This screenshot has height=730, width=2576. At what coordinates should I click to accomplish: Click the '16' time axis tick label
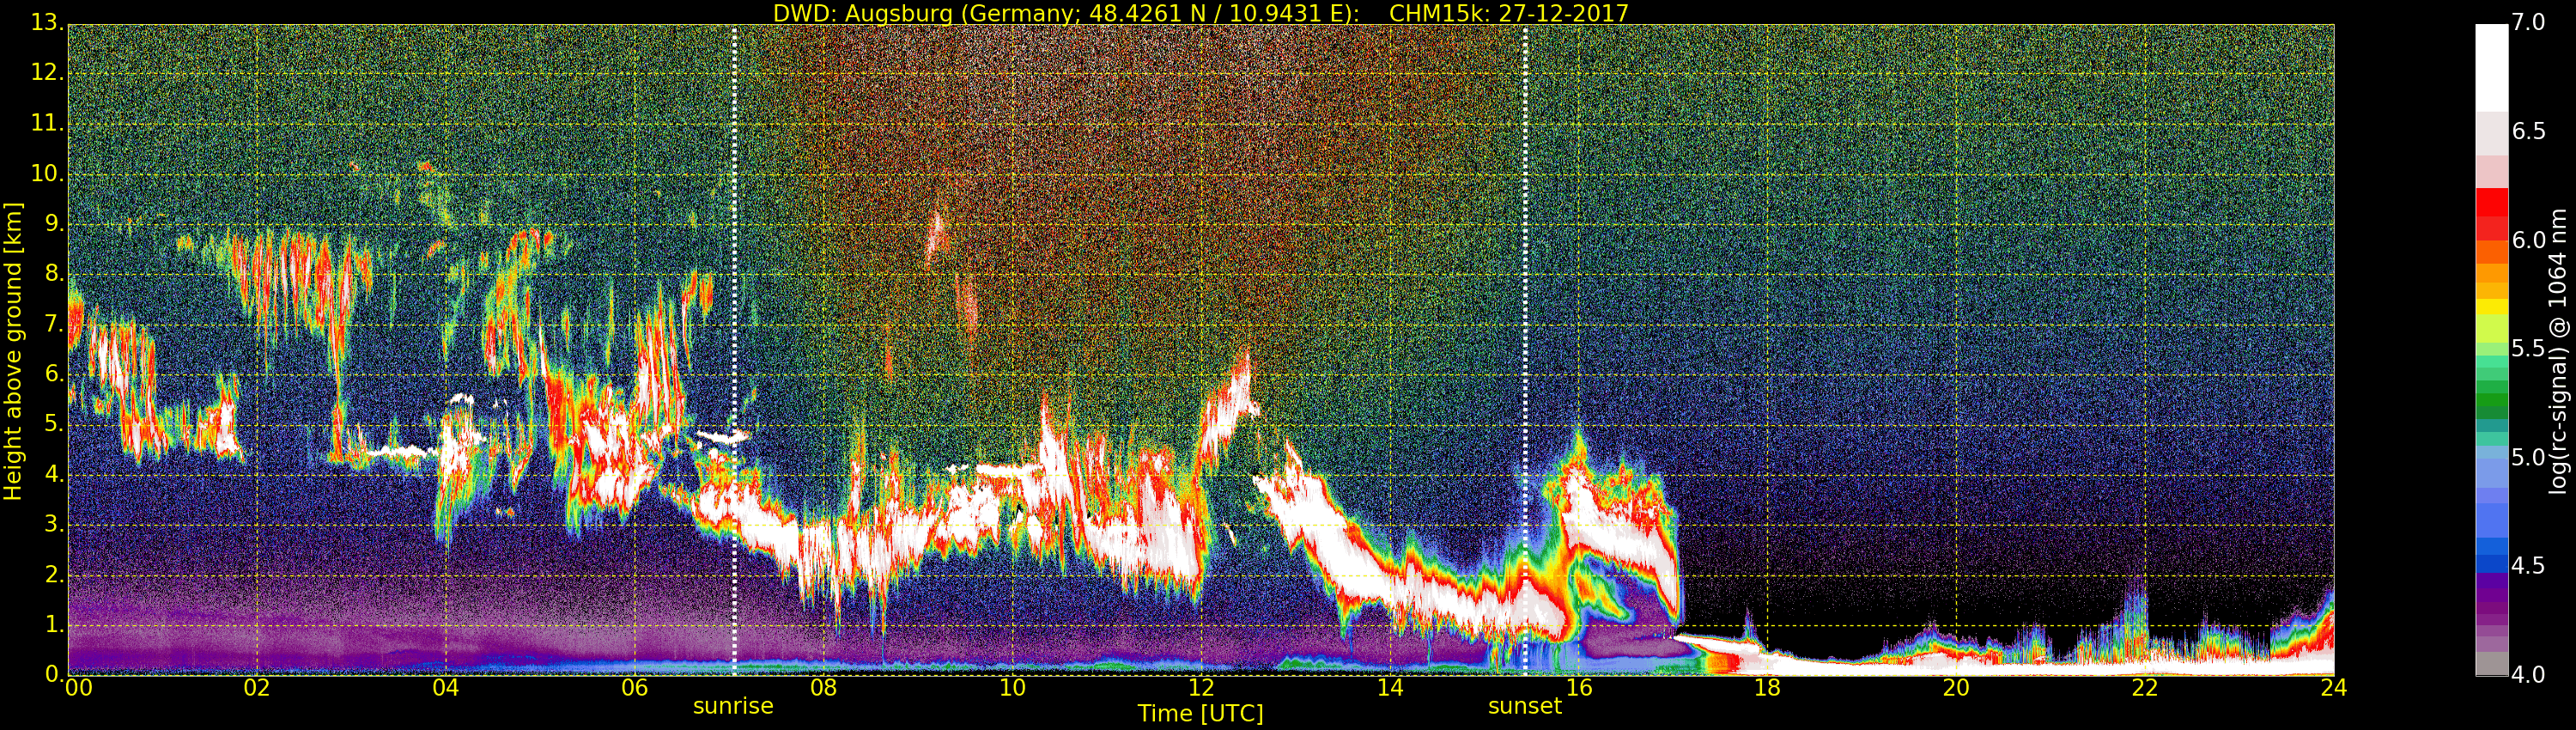coord(1579,688)
